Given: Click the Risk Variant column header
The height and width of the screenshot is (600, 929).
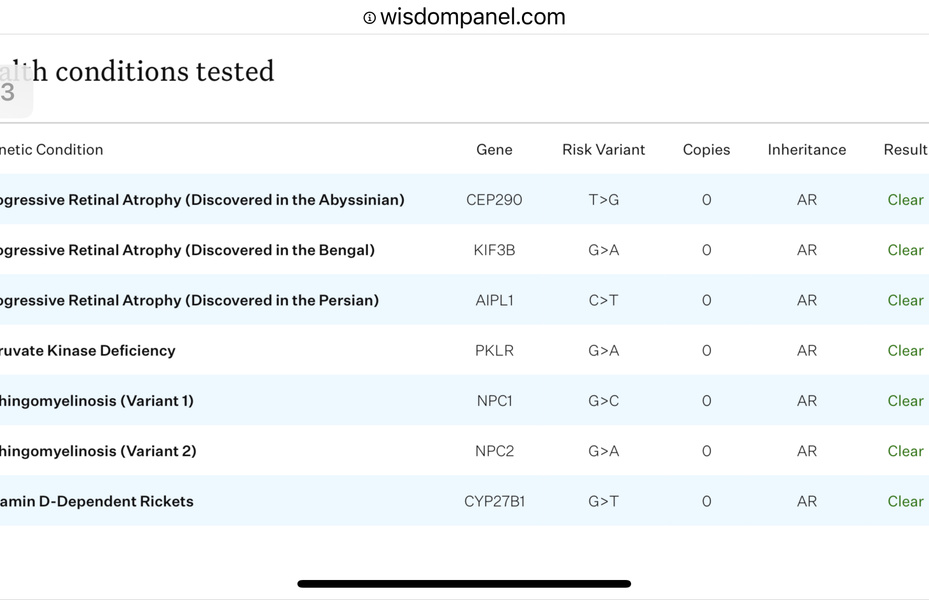Looking at the screenshot, I should click(x=603, y=150).
